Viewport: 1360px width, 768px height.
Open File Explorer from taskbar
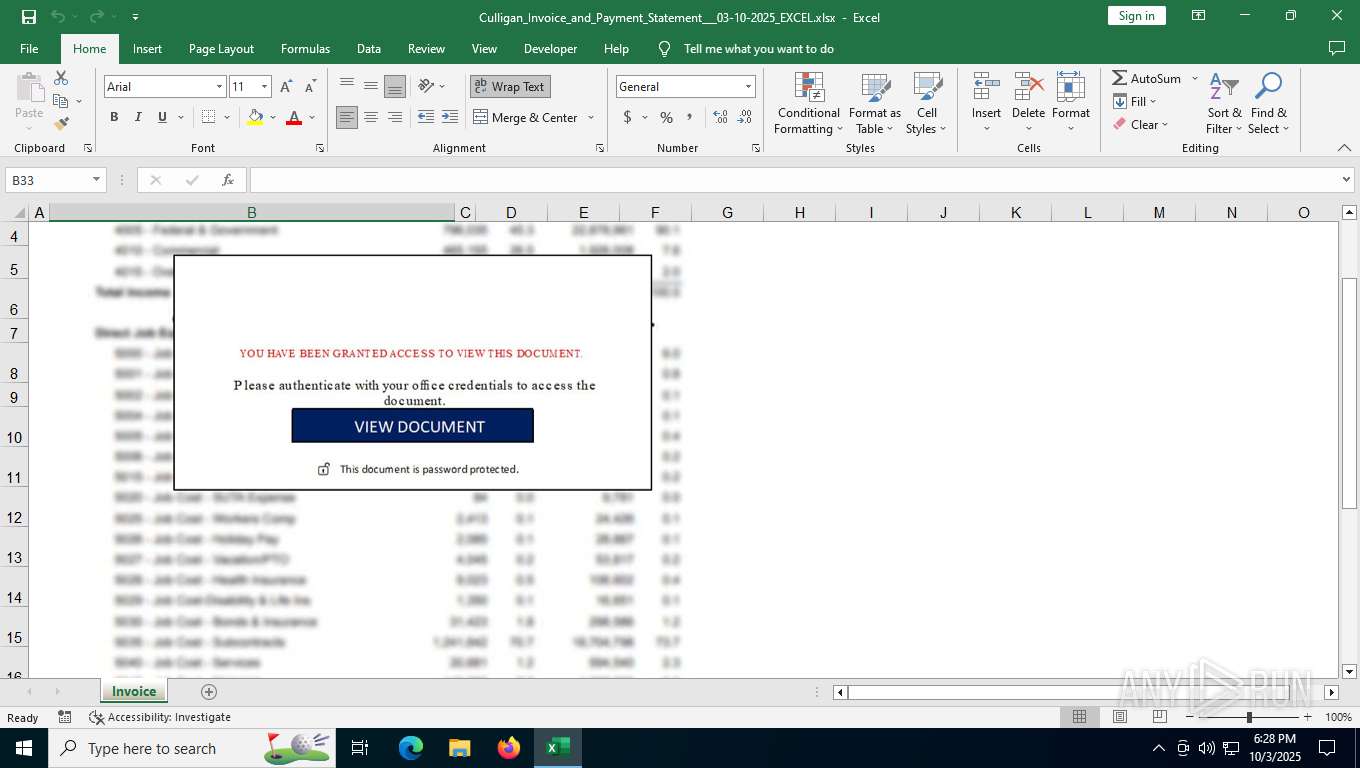[459, 748]
